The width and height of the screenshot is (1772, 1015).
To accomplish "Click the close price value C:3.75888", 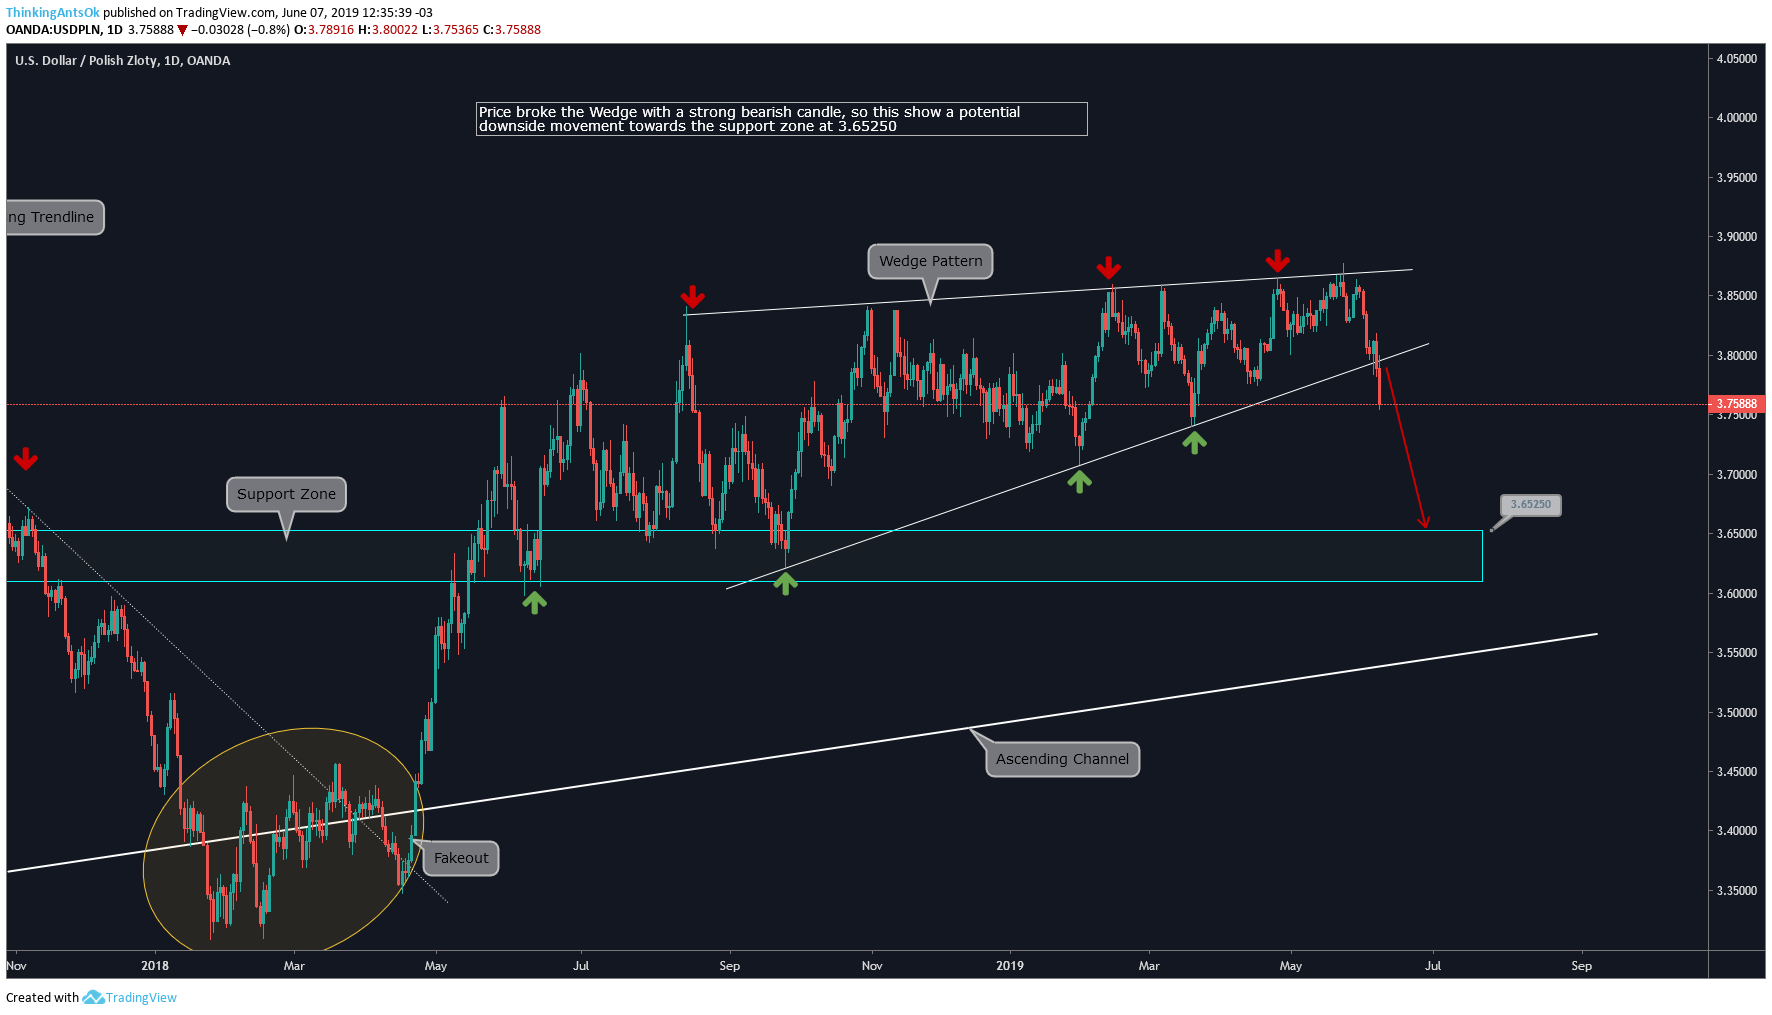I will (512, 30).
